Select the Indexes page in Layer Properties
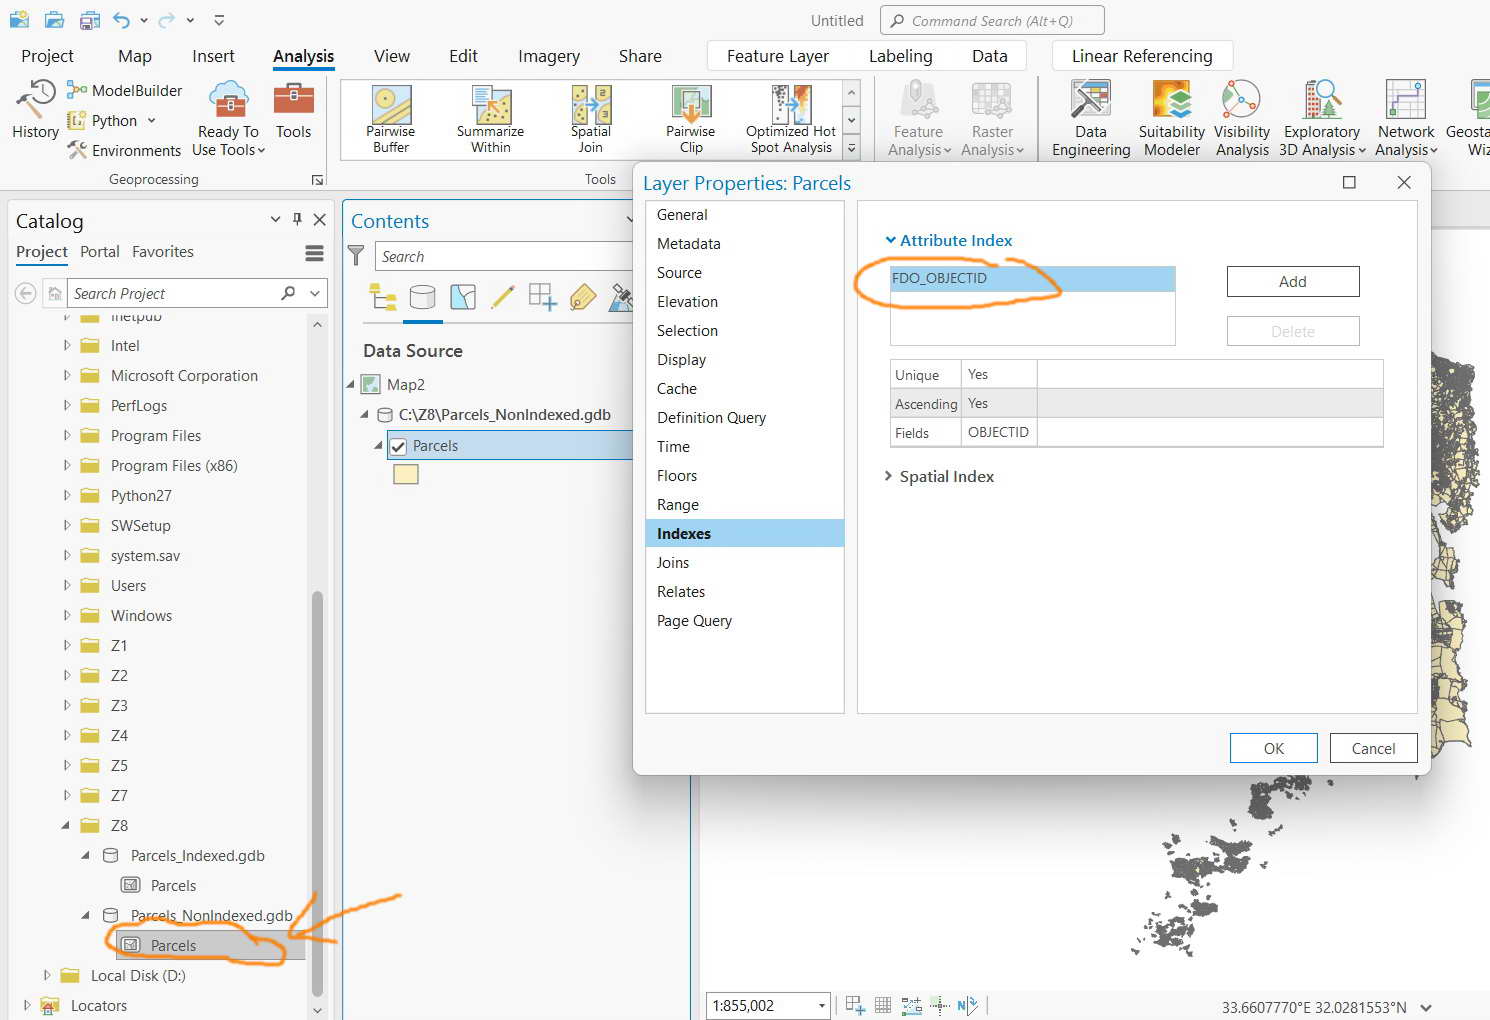This screenshot has height=1020, width=1490. pos(684,533)
